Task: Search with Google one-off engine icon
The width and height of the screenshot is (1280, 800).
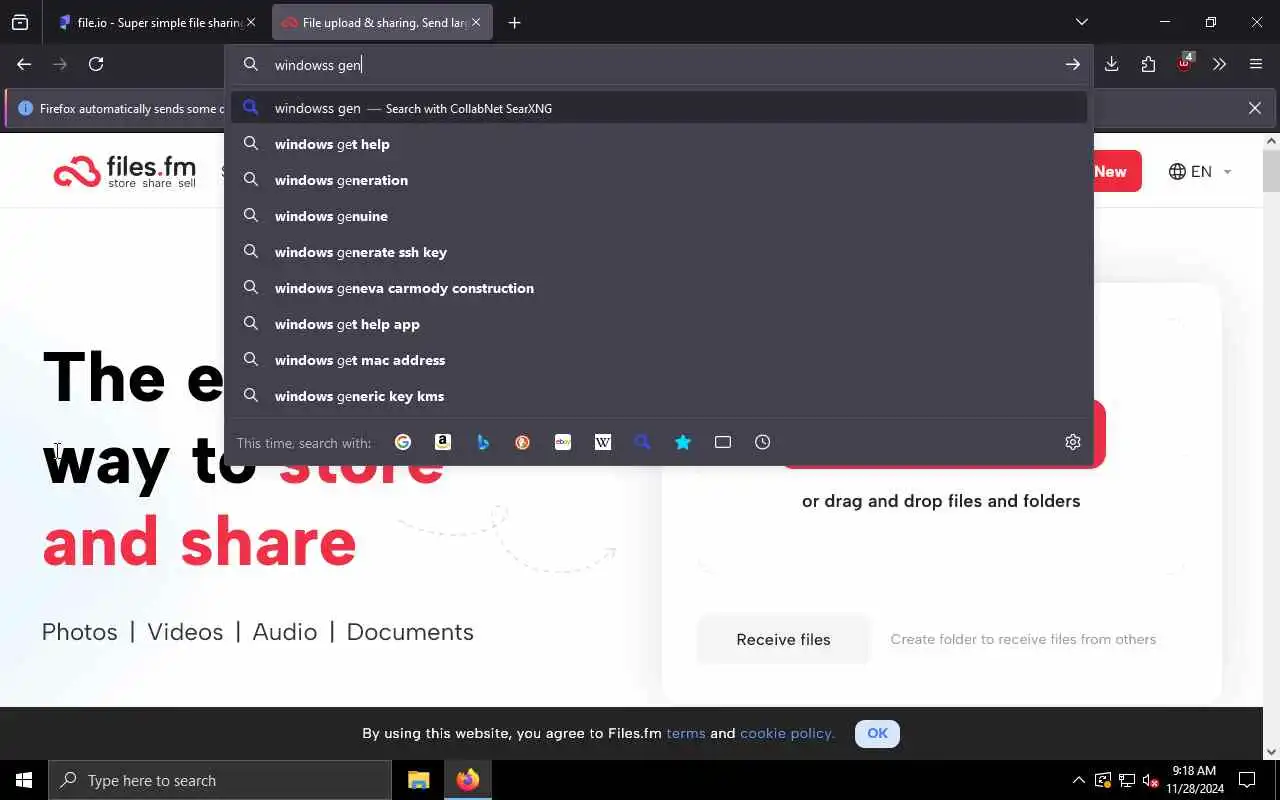Action: click(x=403, y=442)
